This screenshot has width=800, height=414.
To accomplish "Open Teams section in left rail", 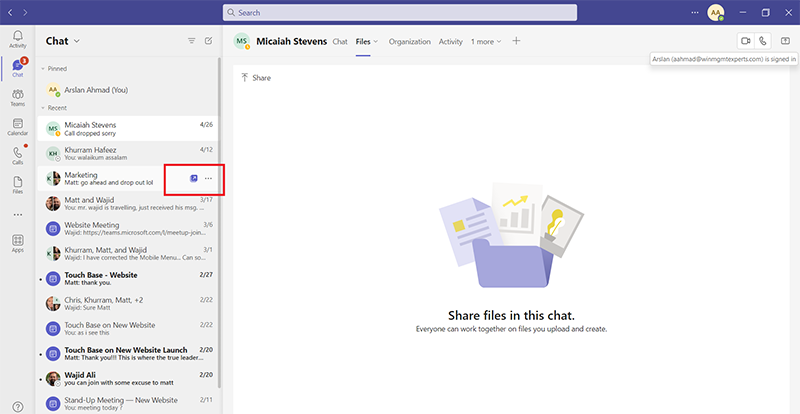I will coord(17,97).
